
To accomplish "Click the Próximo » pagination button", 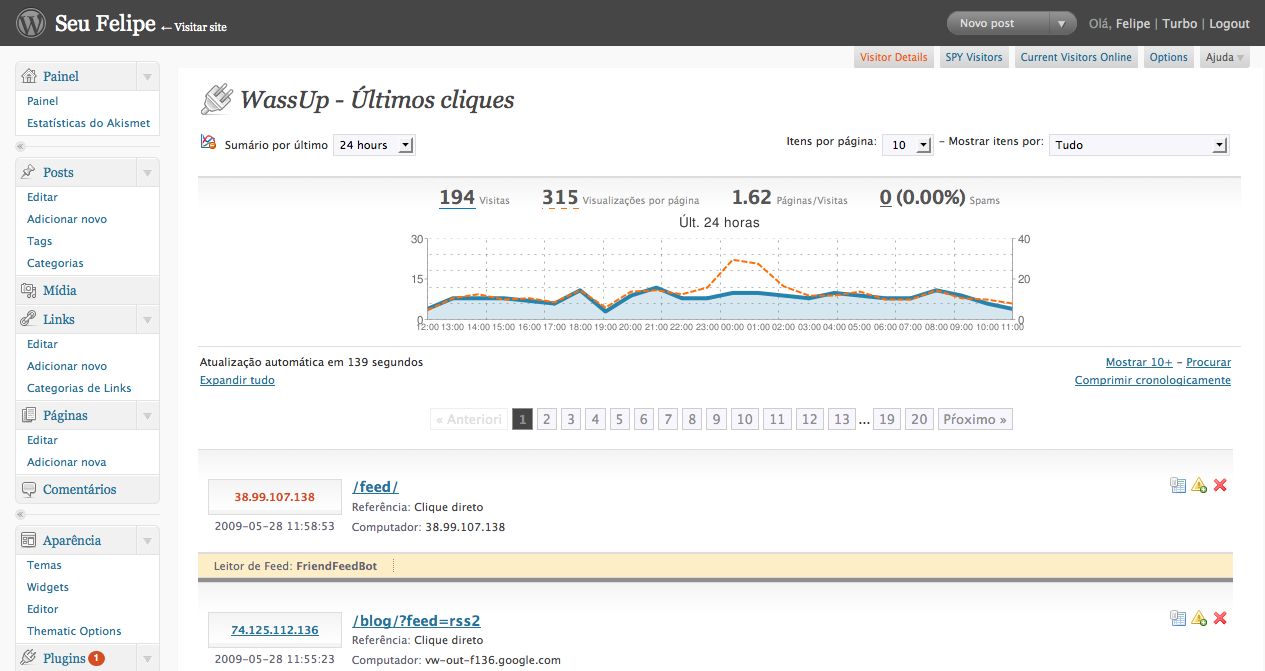I will (975, 419).
